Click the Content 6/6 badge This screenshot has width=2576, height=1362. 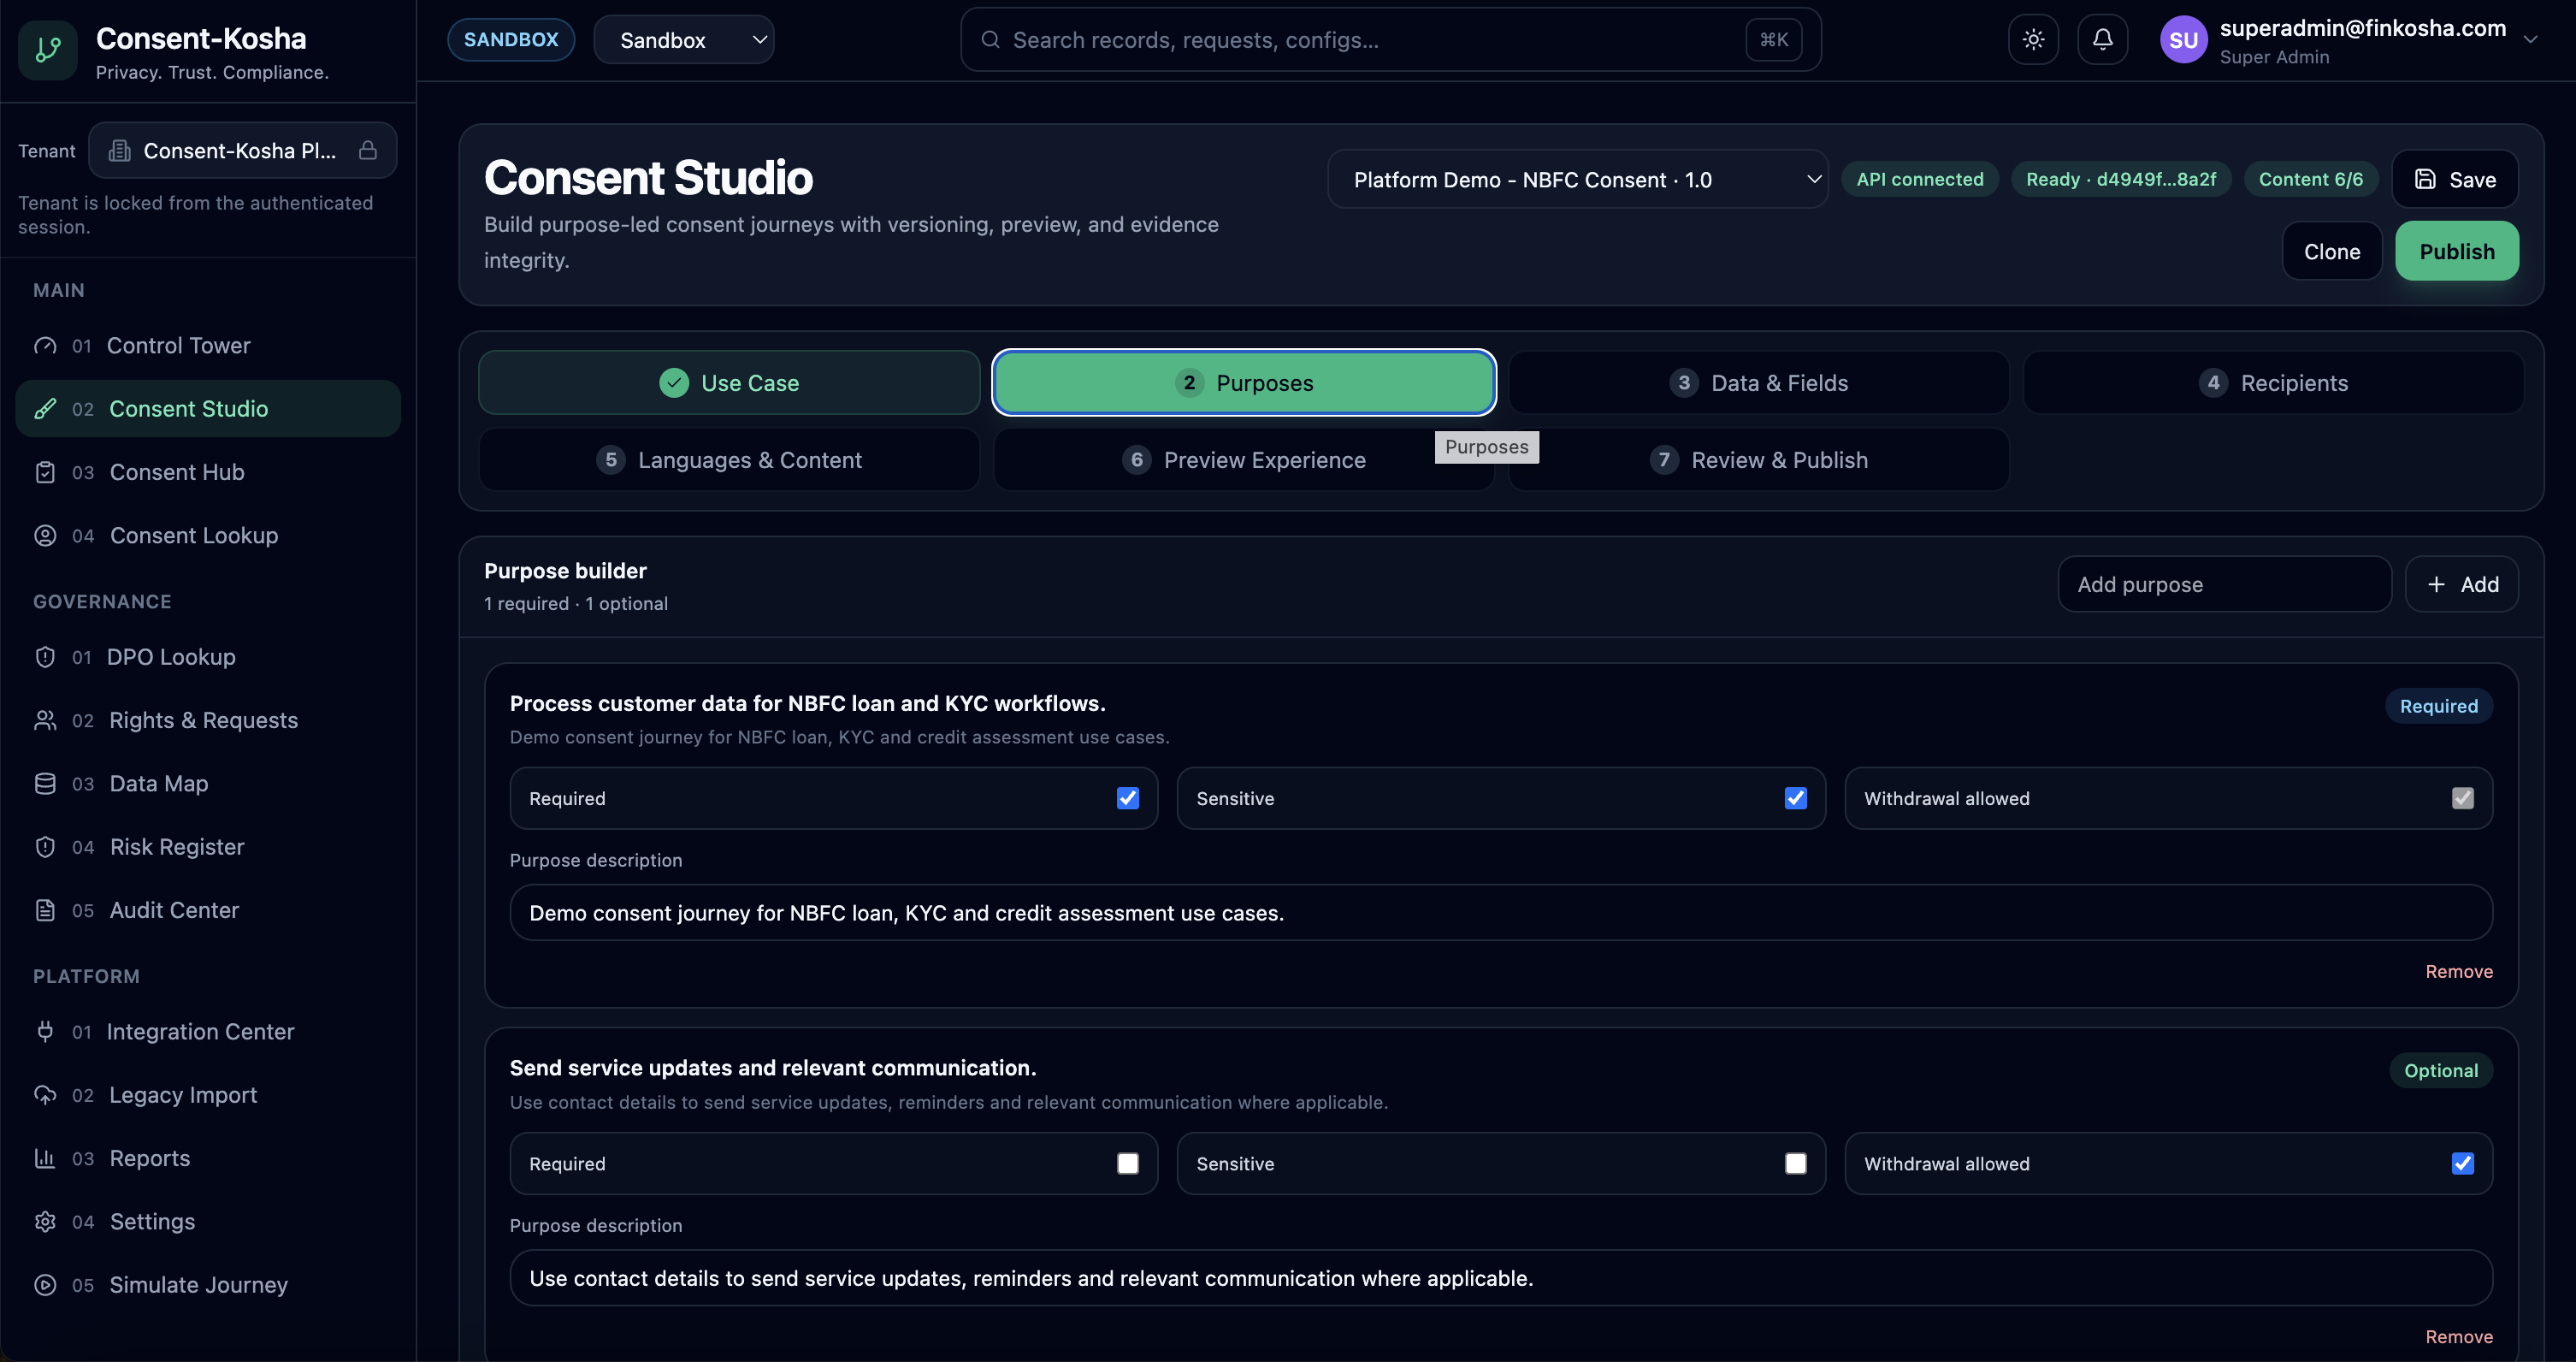pos(2311,179)
